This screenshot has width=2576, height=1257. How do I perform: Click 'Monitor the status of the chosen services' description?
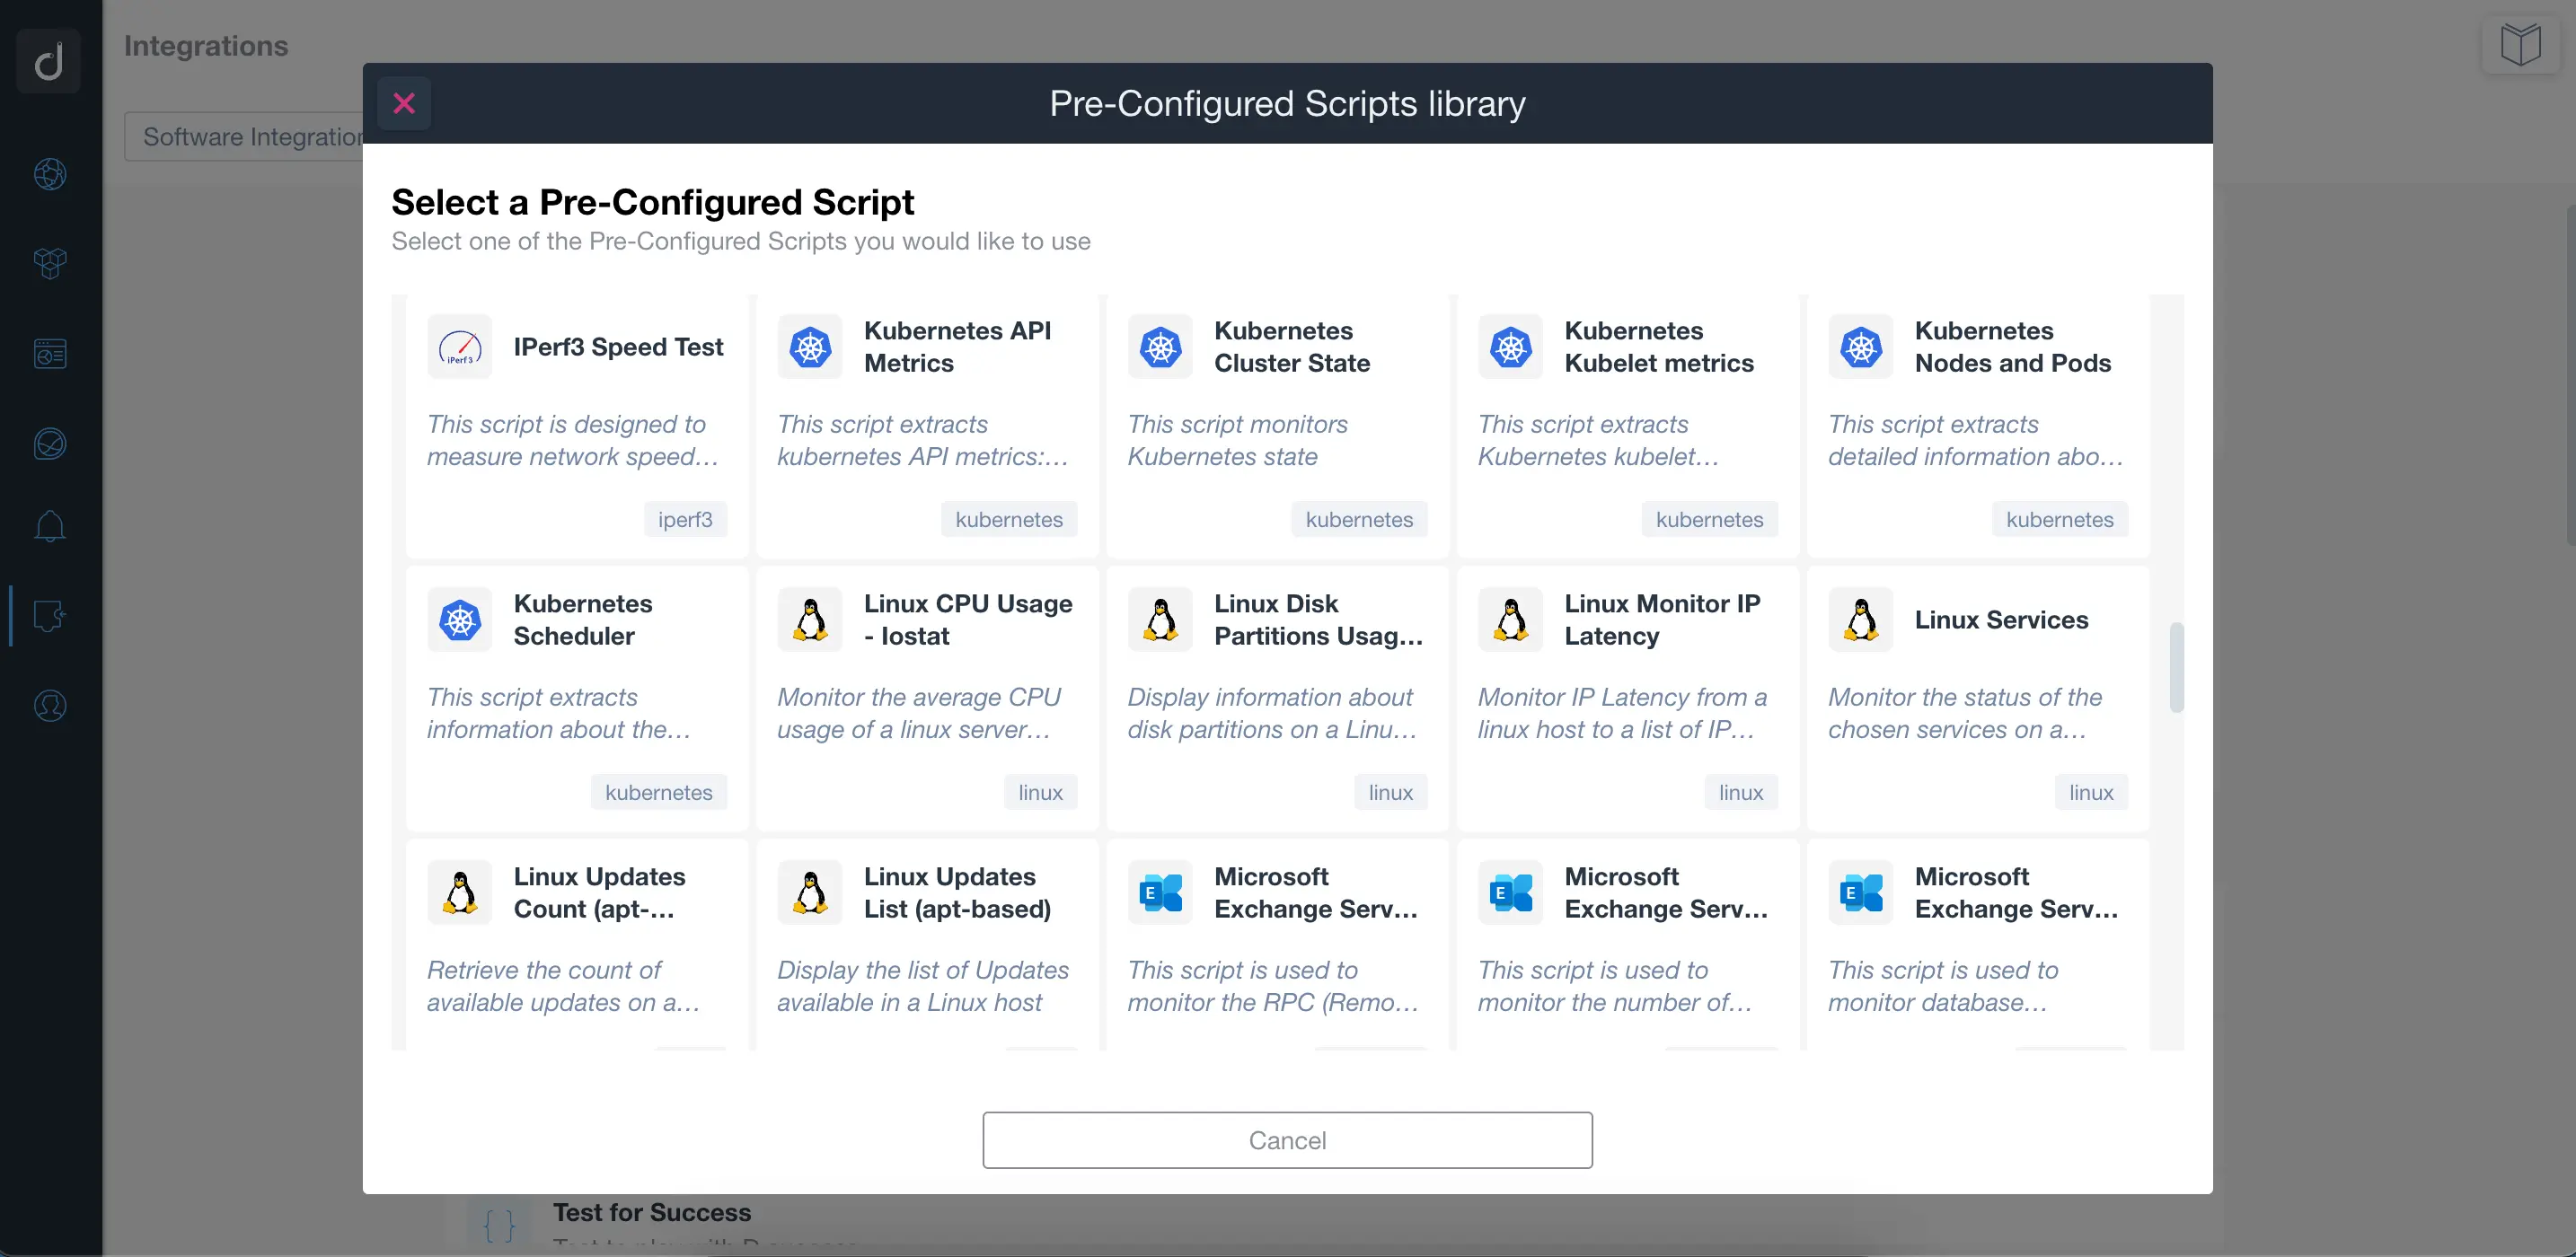coord(1964,713)
